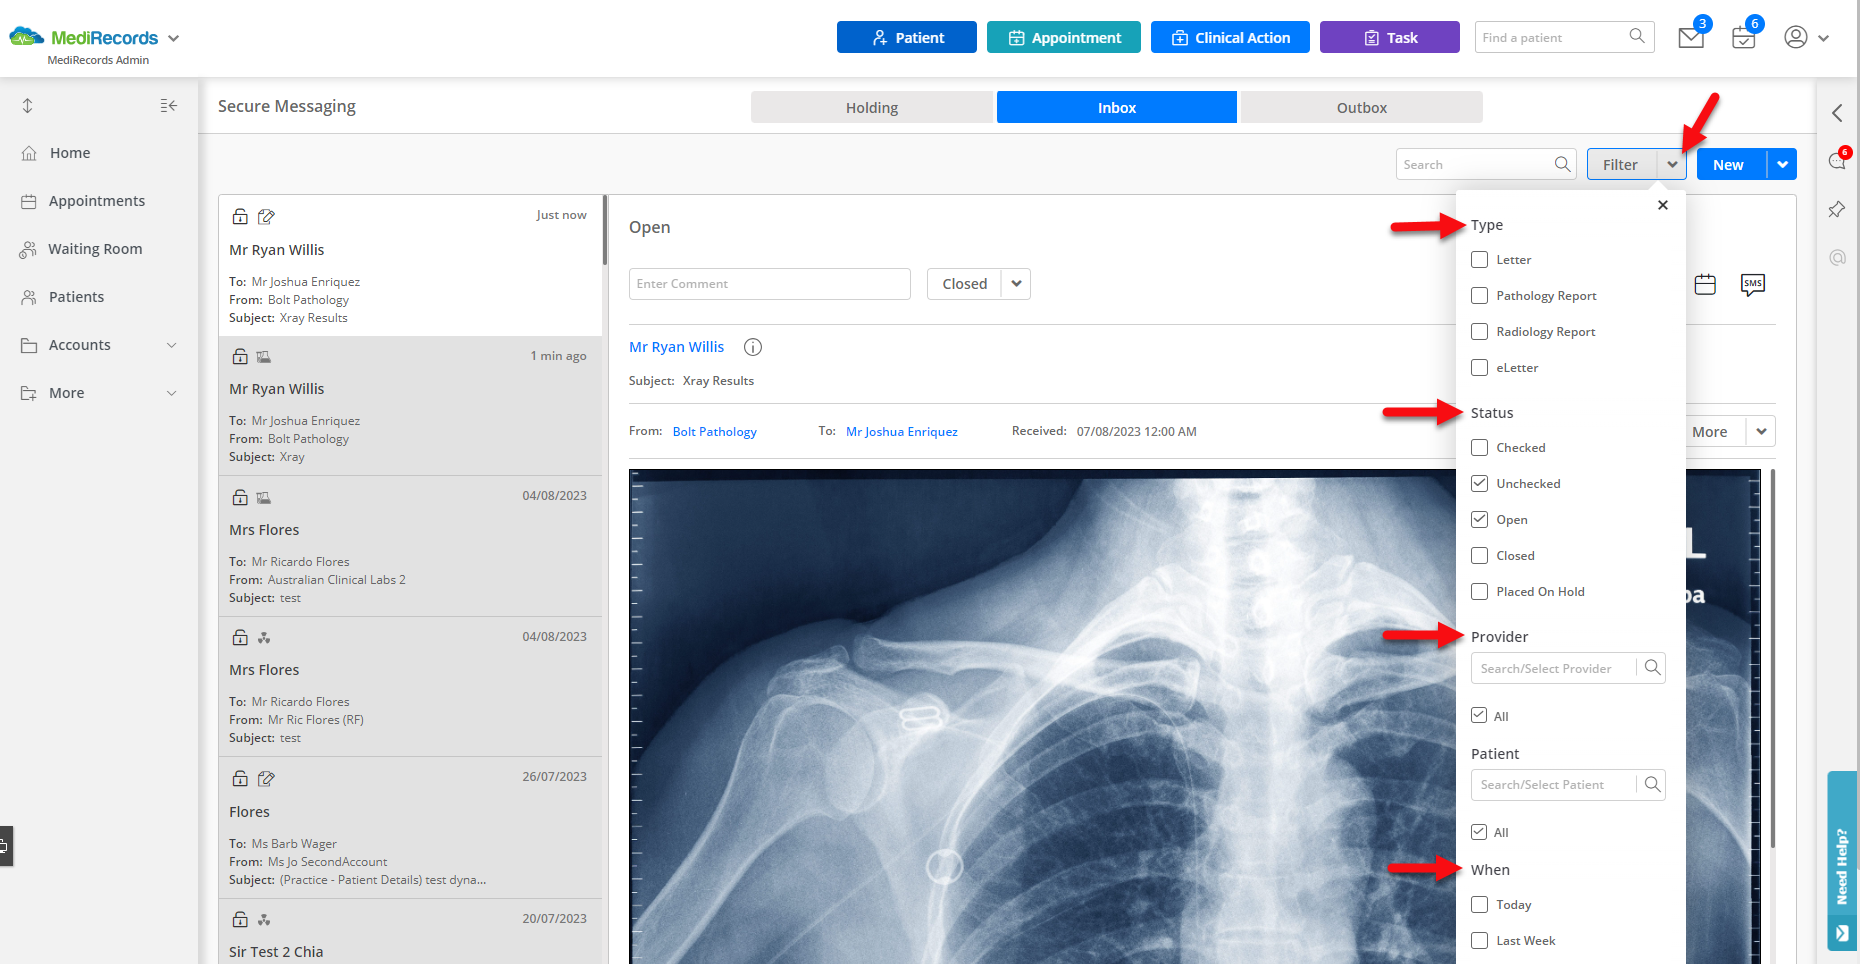Click the Patient filter search magnifier icon
This screenshot has width=1860, height=964.
click(1652, 784)
